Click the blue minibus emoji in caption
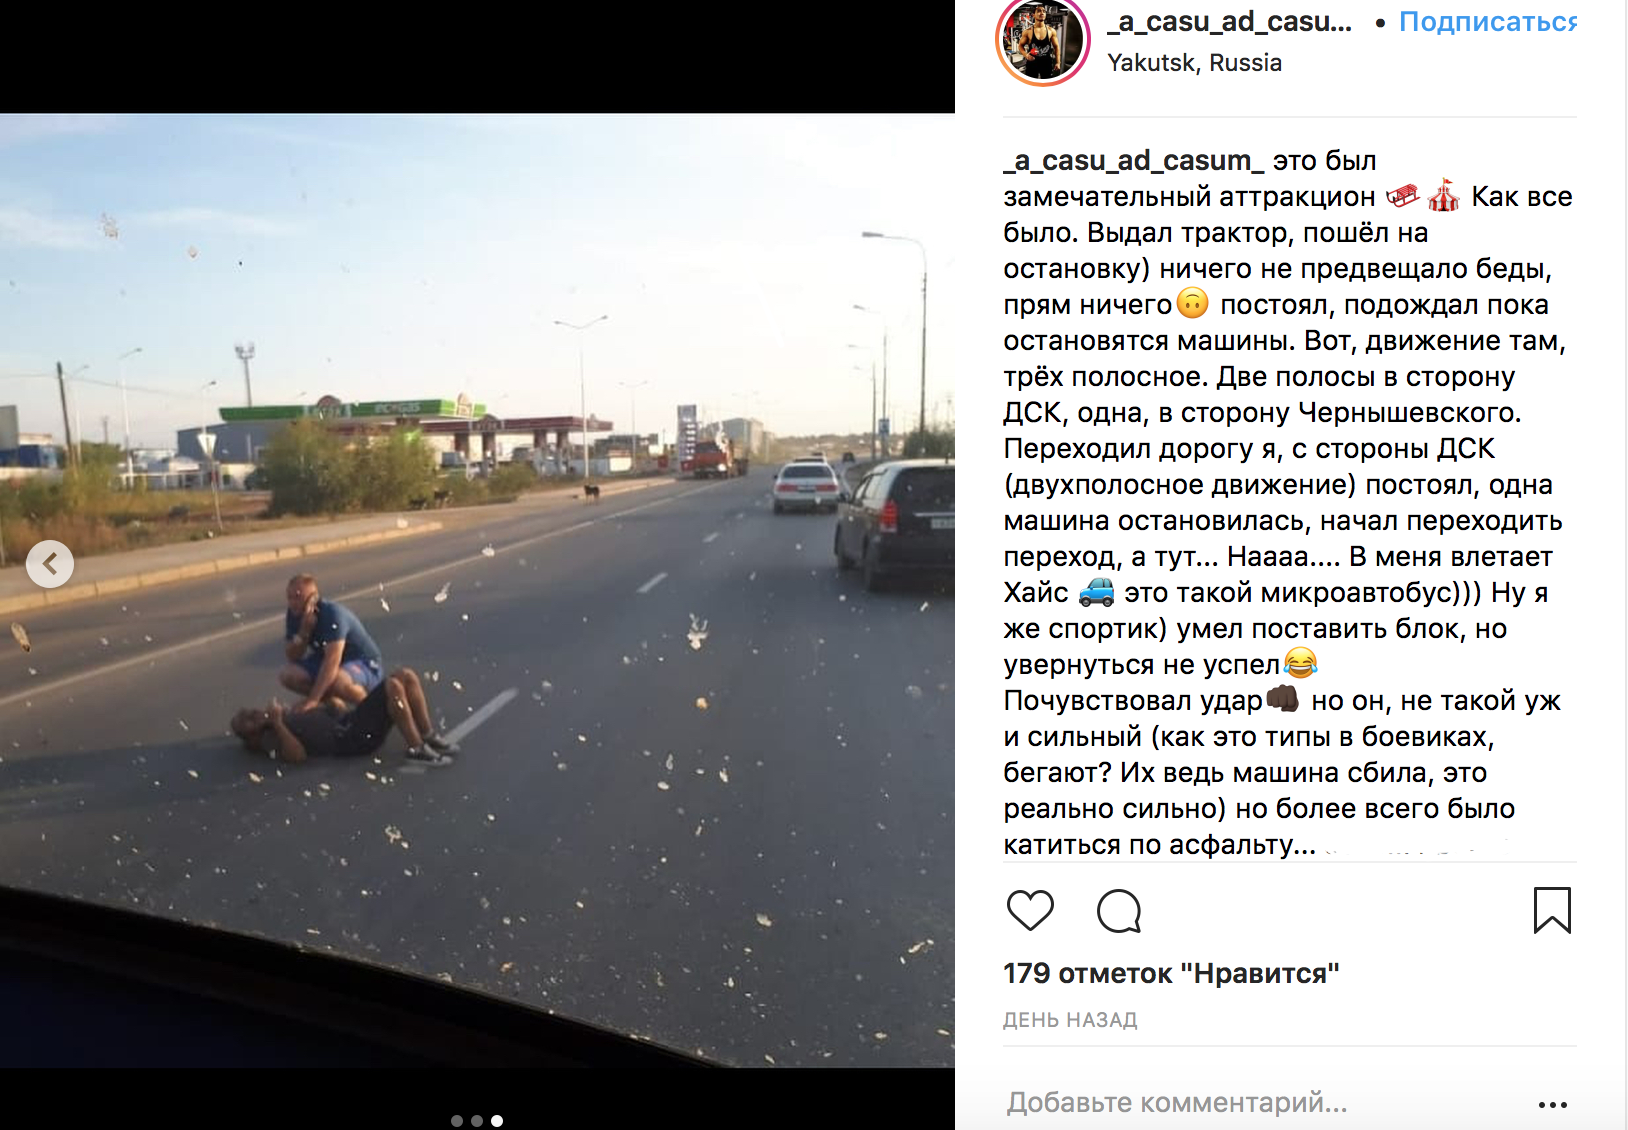1628x1130 pixels. 1096,593
